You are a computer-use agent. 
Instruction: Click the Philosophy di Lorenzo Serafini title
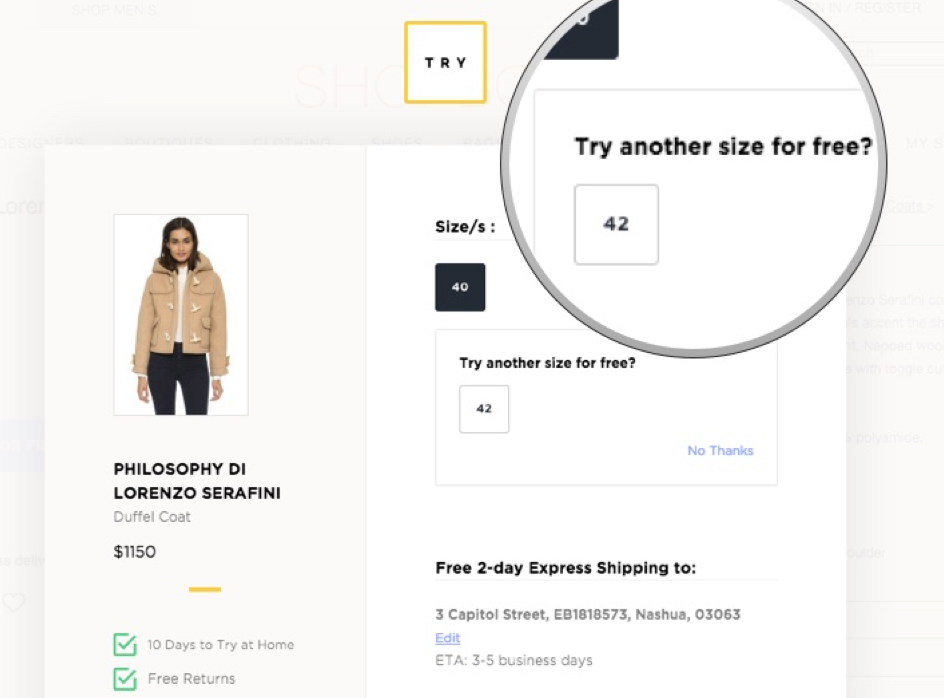pos(197,481)
